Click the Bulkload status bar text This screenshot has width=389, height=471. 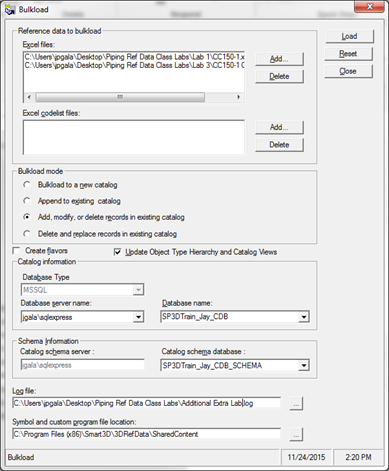(21, 457)
